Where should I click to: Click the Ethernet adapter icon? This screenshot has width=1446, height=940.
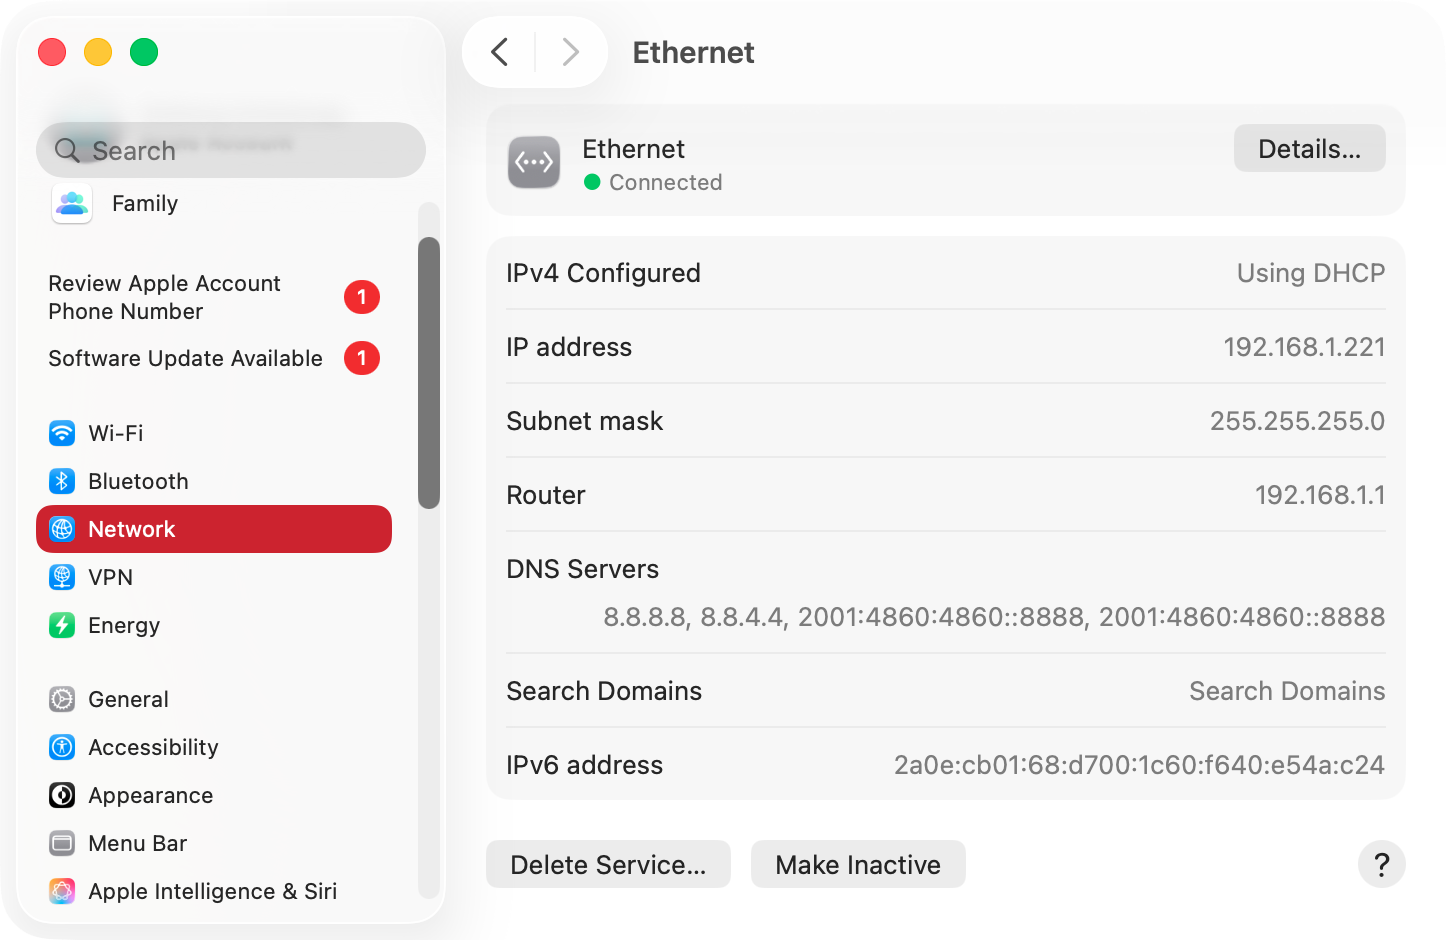coord(534,162)
